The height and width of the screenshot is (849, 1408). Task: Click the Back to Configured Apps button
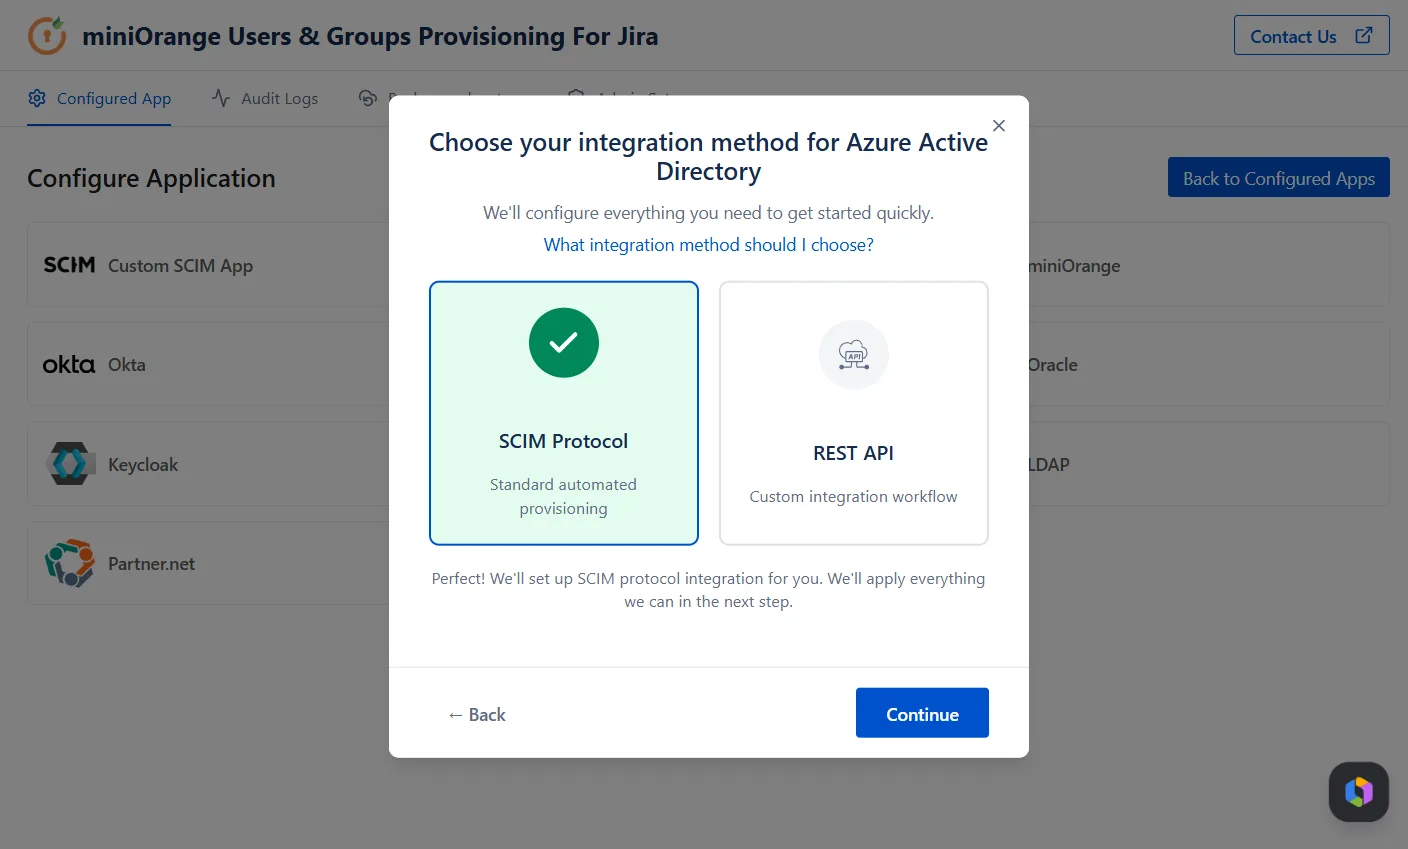(1278, 178)
